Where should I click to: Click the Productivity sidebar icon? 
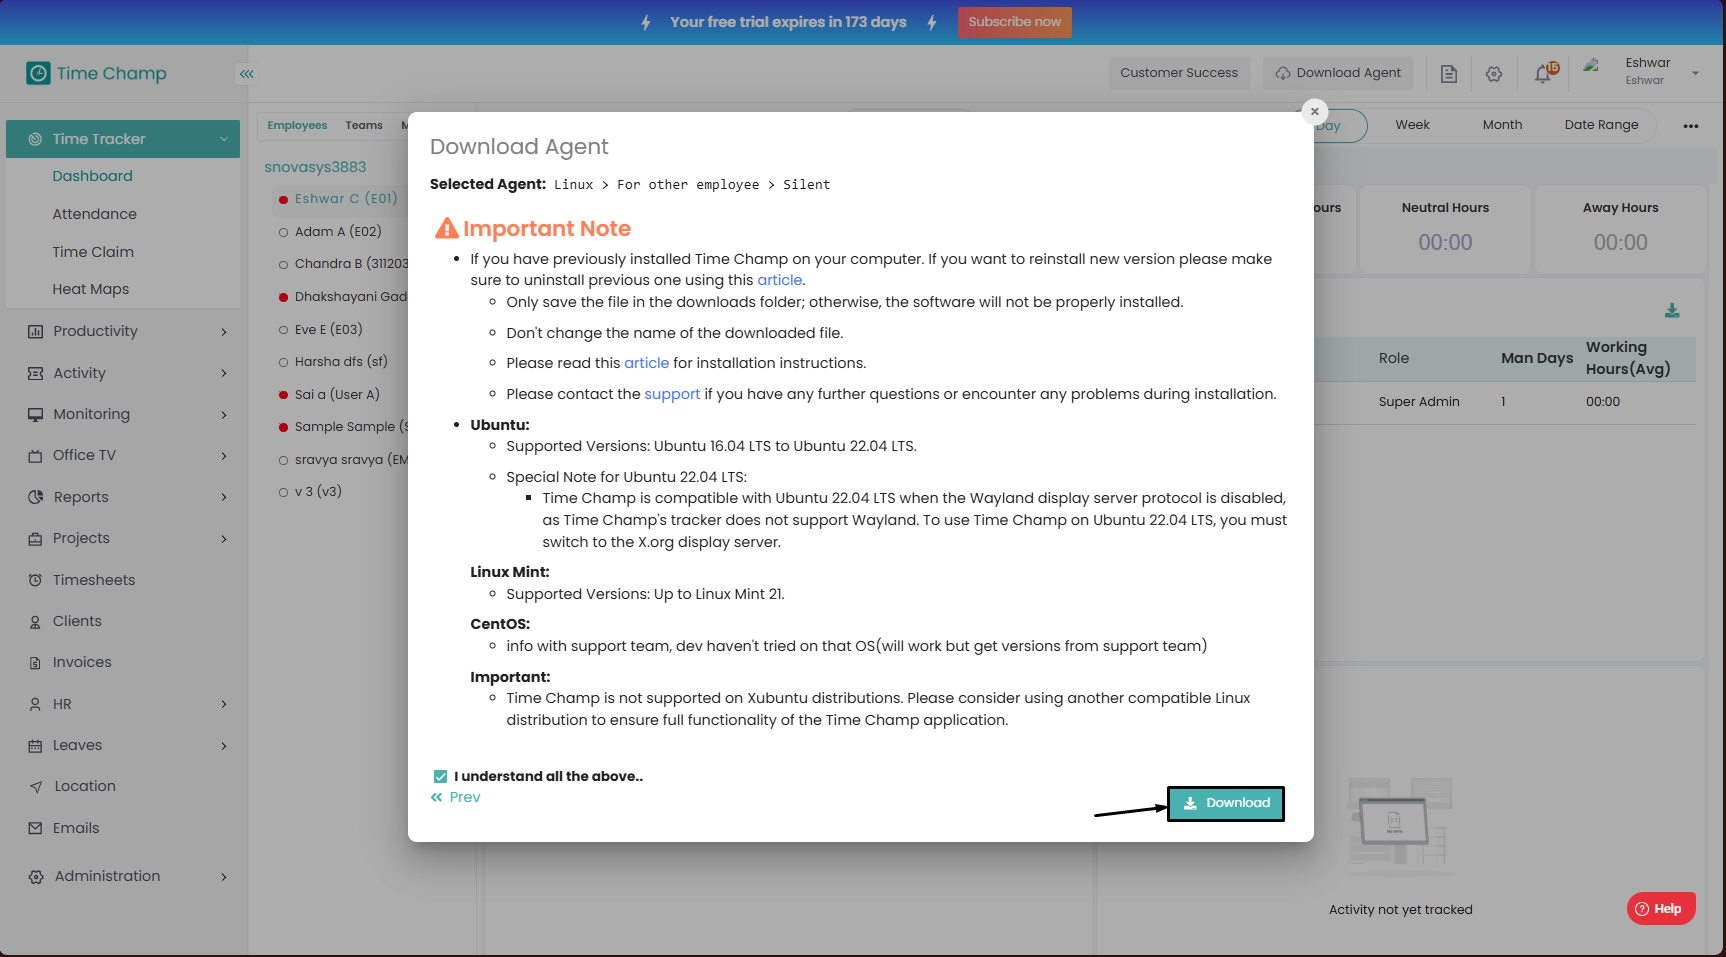point(36,332)
